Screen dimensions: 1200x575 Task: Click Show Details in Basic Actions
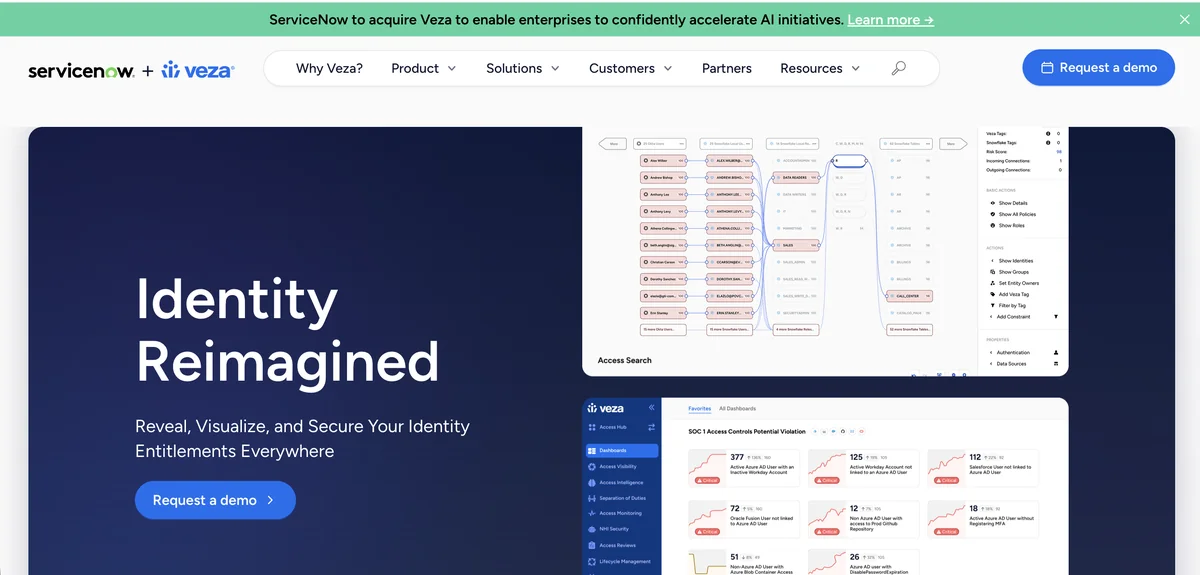[1008, 203]
